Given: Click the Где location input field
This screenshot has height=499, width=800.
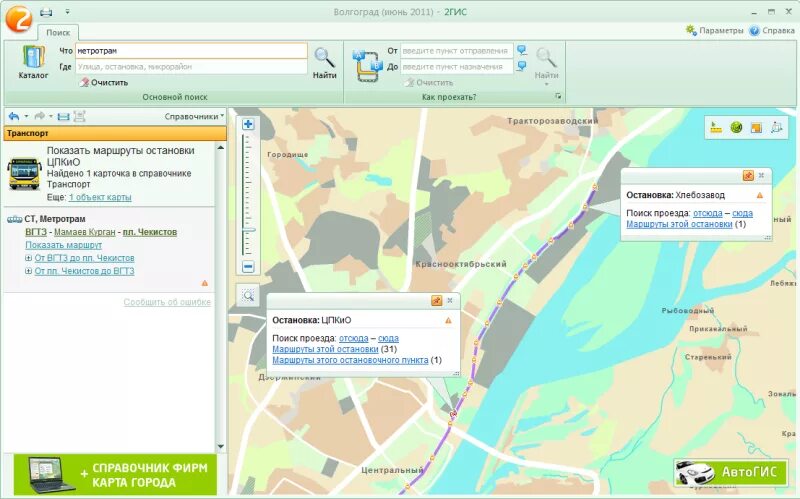Looking at the screenshot, I should pos(191,66).
